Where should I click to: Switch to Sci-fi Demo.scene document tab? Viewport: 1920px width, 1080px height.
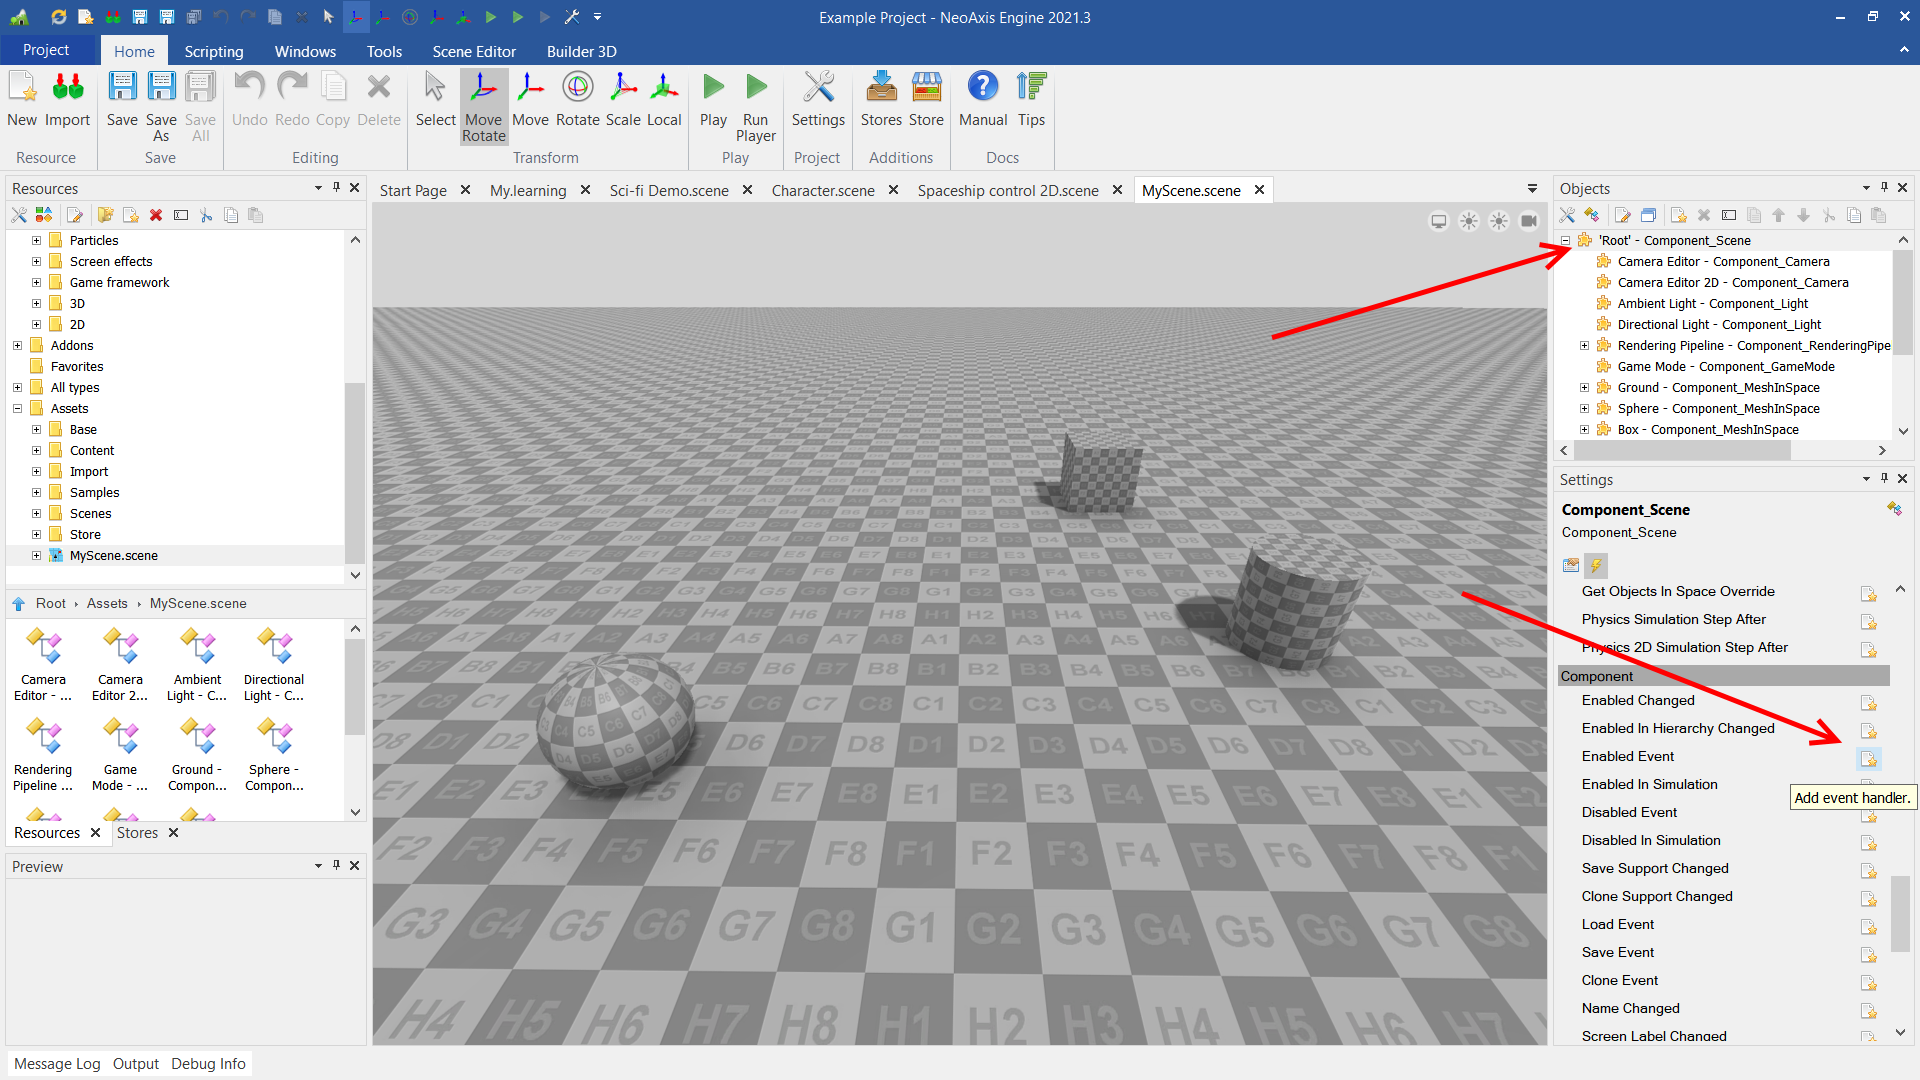[668, 190]
